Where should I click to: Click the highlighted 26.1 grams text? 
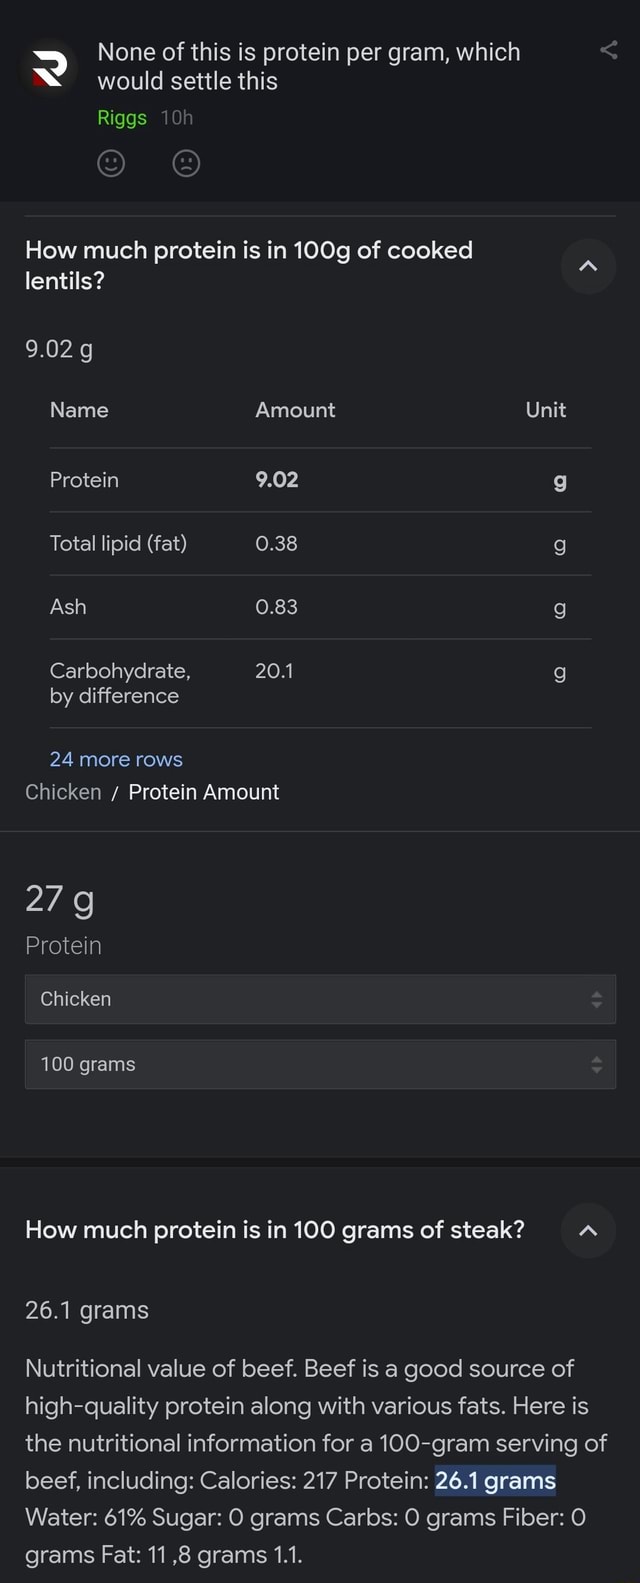point(494,1480)
